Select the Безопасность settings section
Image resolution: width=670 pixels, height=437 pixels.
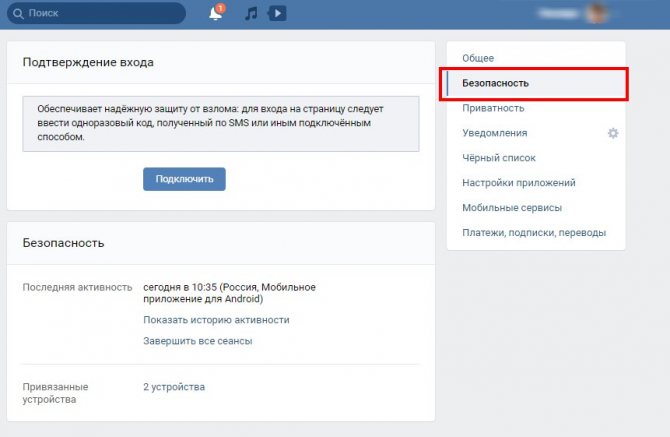495,83
